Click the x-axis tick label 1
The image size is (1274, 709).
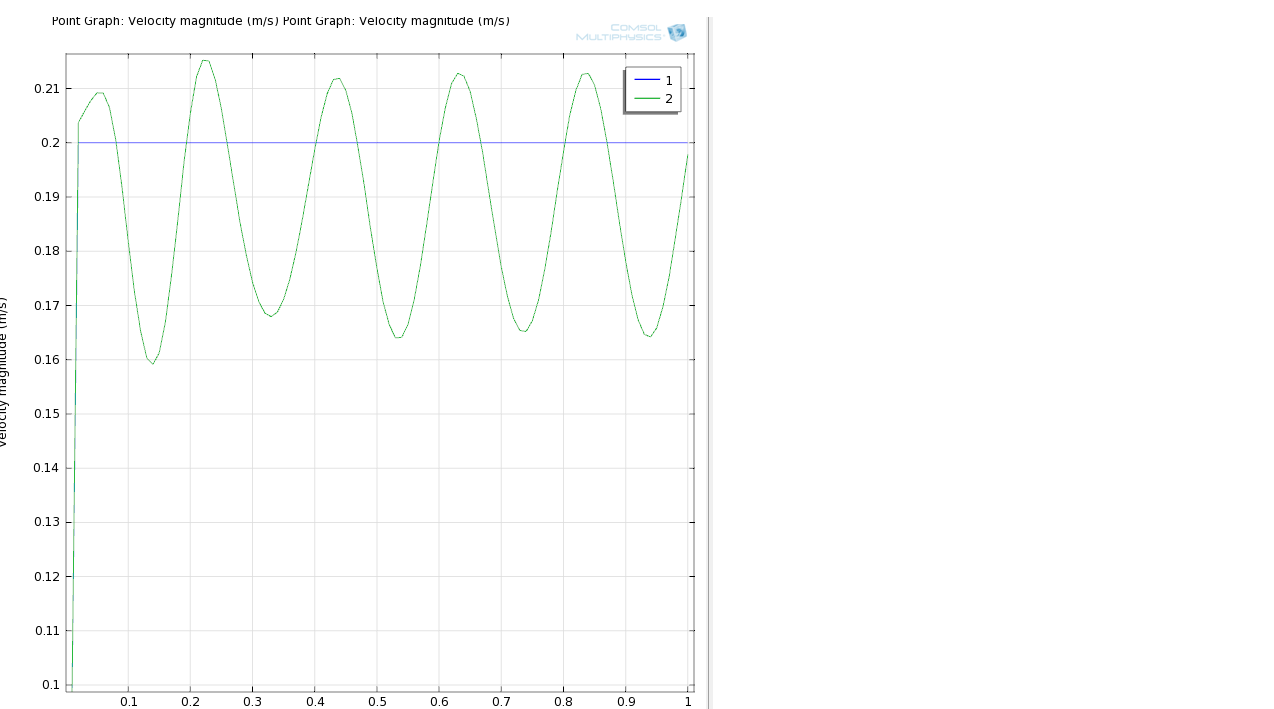click(x=688, y=702)
